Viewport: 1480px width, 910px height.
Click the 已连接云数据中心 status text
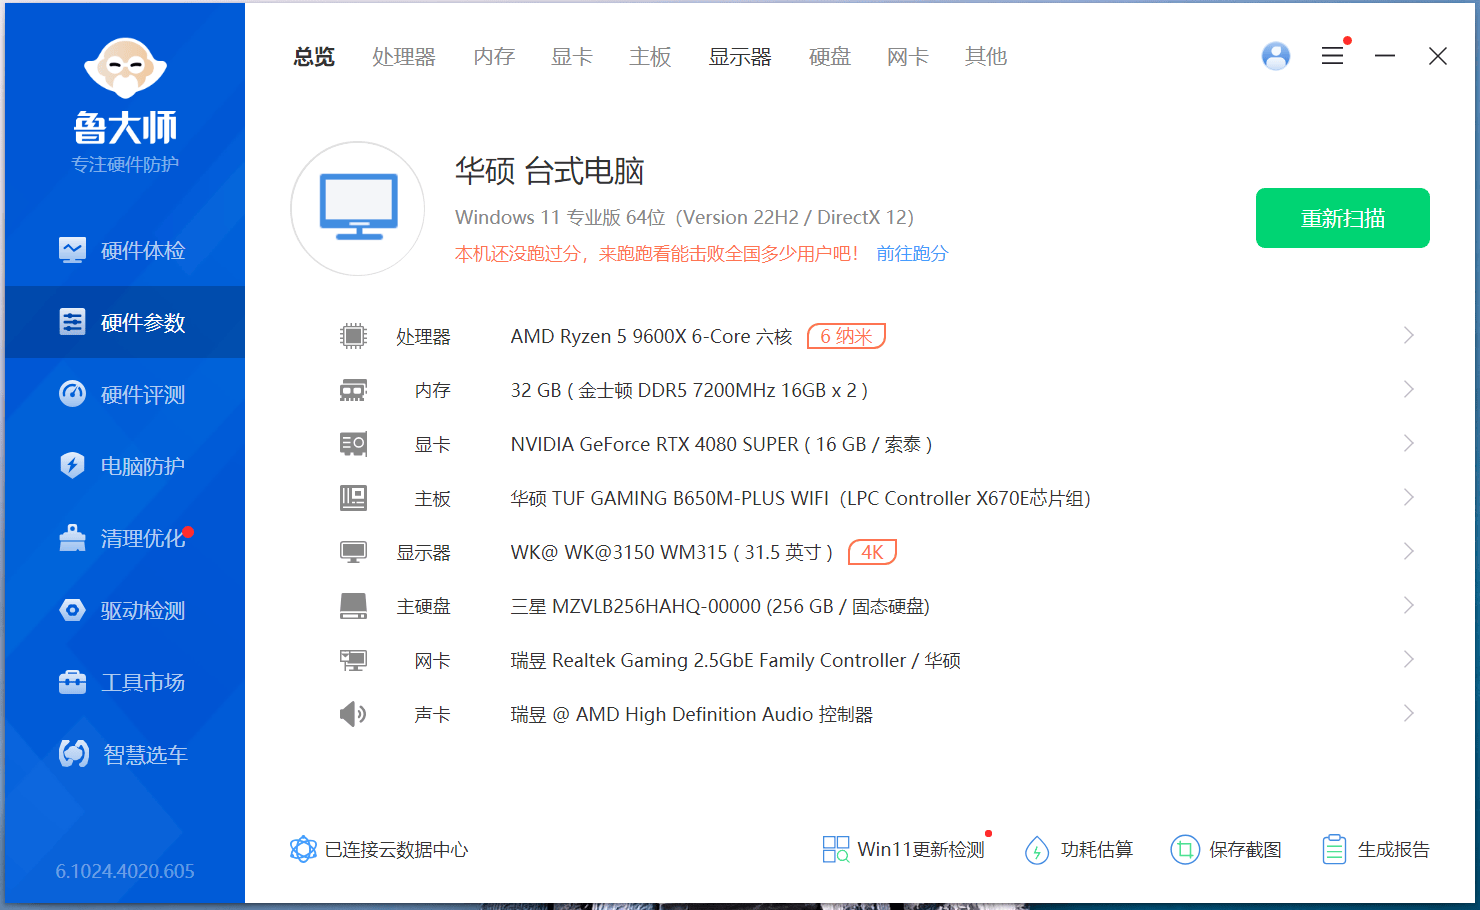(397, 850)
